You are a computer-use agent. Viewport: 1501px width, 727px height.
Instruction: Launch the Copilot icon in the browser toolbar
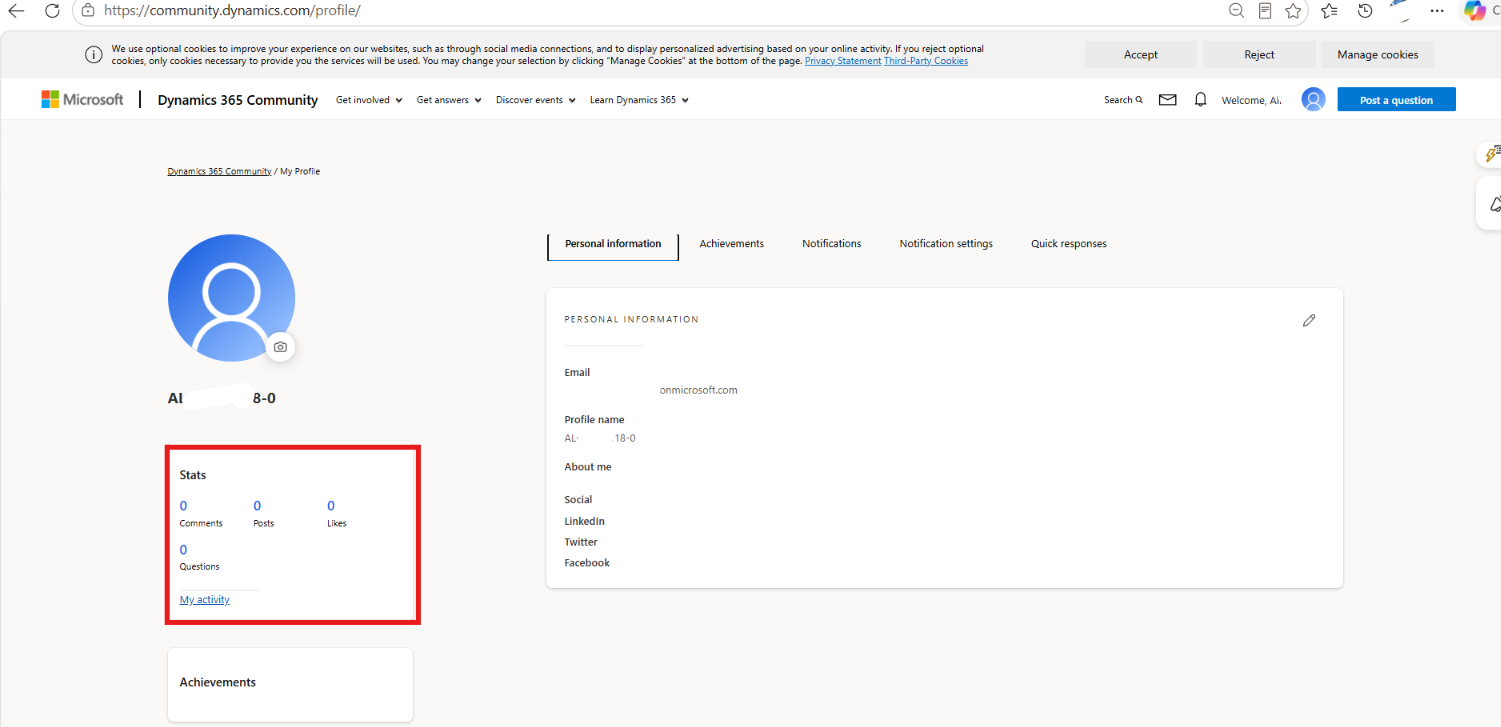(x=1474, y=10)
